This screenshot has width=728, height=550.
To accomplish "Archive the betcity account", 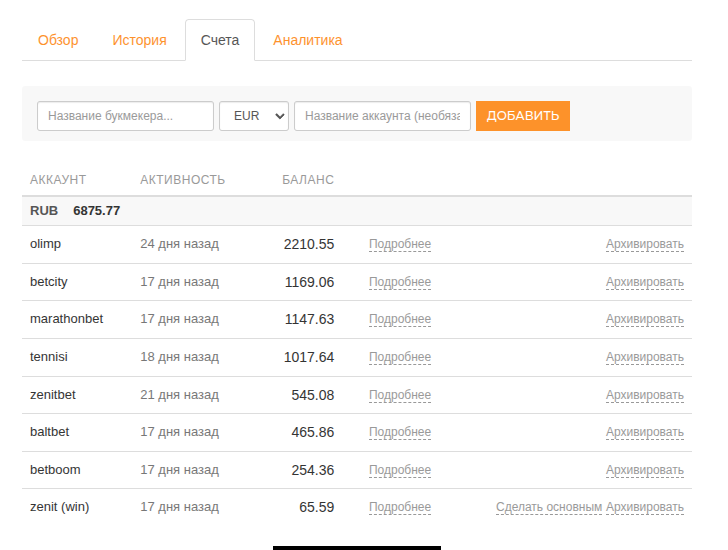I will 644,282.
